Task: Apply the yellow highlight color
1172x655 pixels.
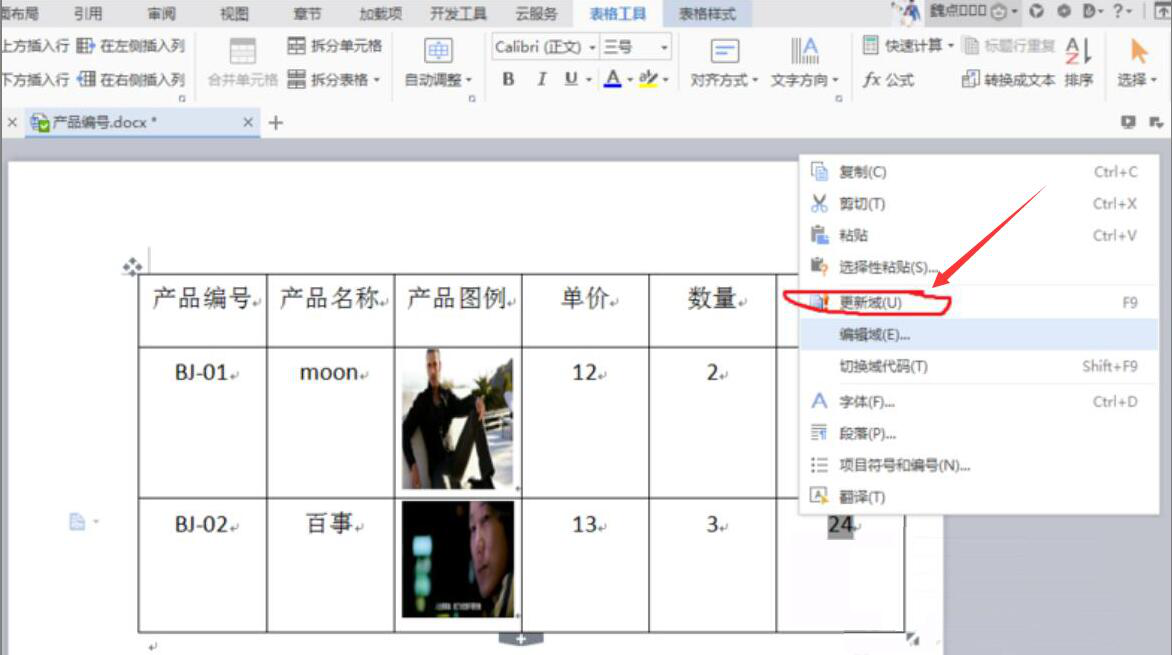Action: (648, 79)
